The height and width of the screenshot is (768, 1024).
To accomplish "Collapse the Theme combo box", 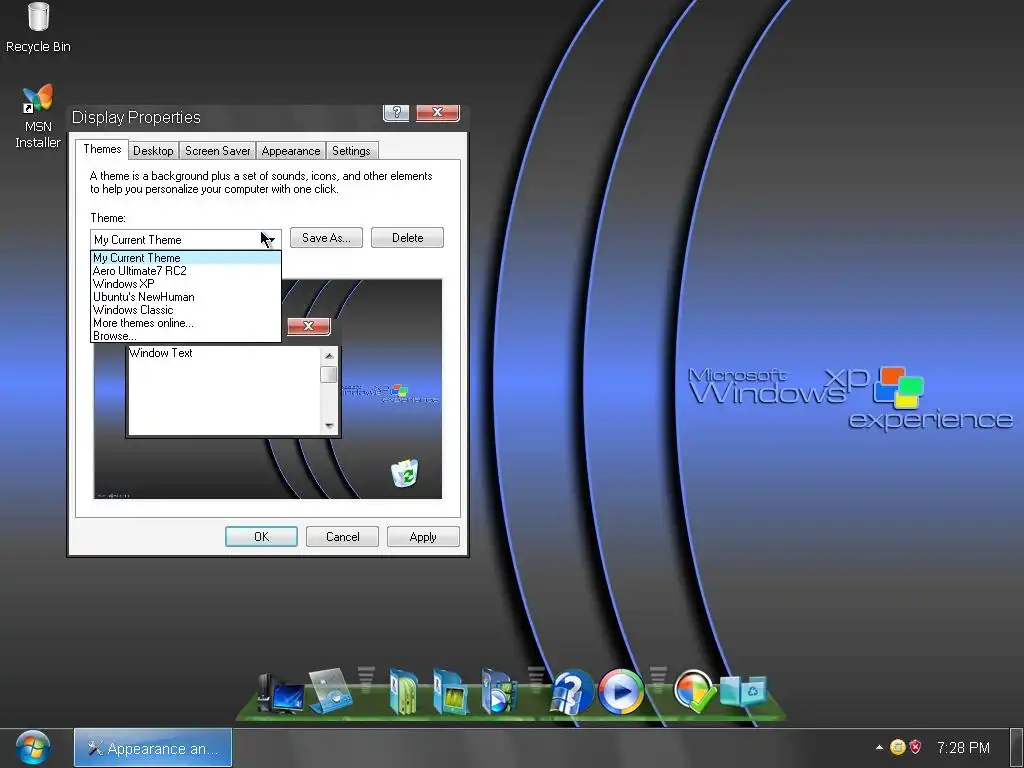I will point(271,239).
